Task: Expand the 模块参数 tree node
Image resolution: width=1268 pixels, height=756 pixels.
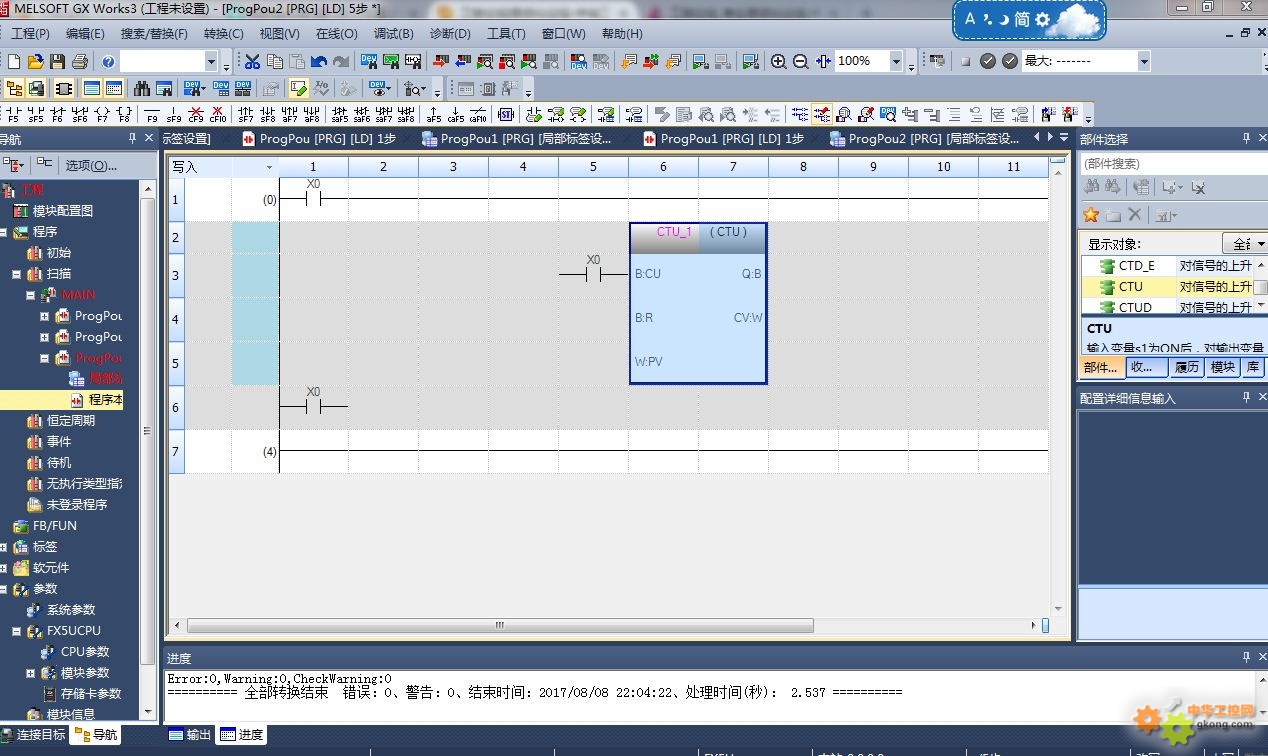Action: click(30, 673)
